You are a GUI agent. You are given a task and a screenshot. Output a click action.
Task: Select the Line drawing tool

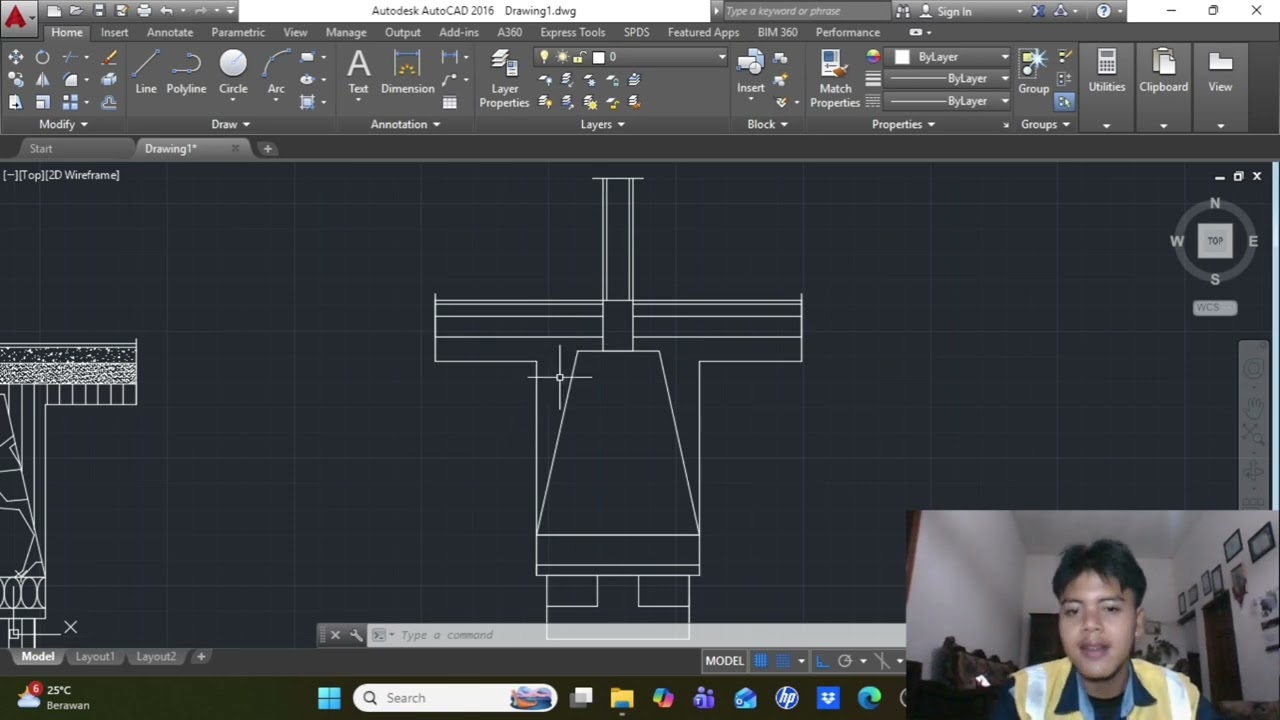coord(146,72)
